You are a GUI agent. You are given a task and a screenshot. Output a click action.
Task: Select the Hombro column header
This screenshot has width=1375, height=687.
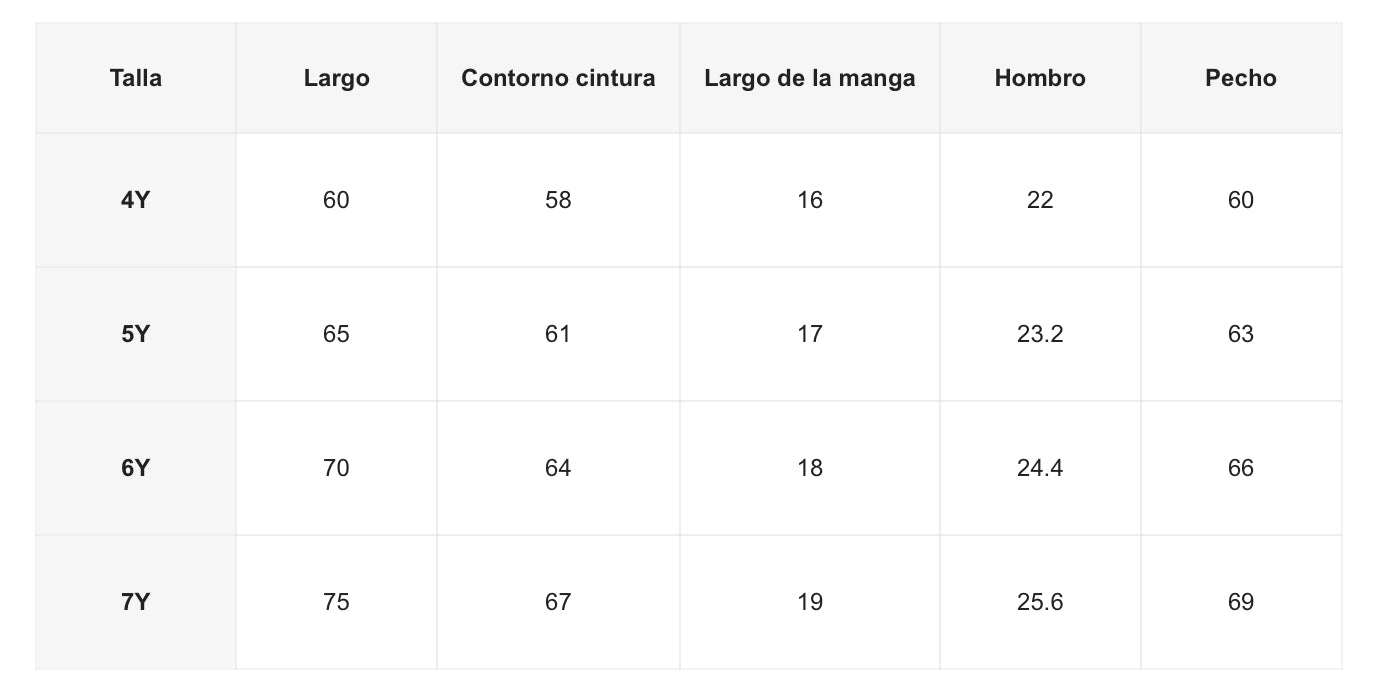1040,78
